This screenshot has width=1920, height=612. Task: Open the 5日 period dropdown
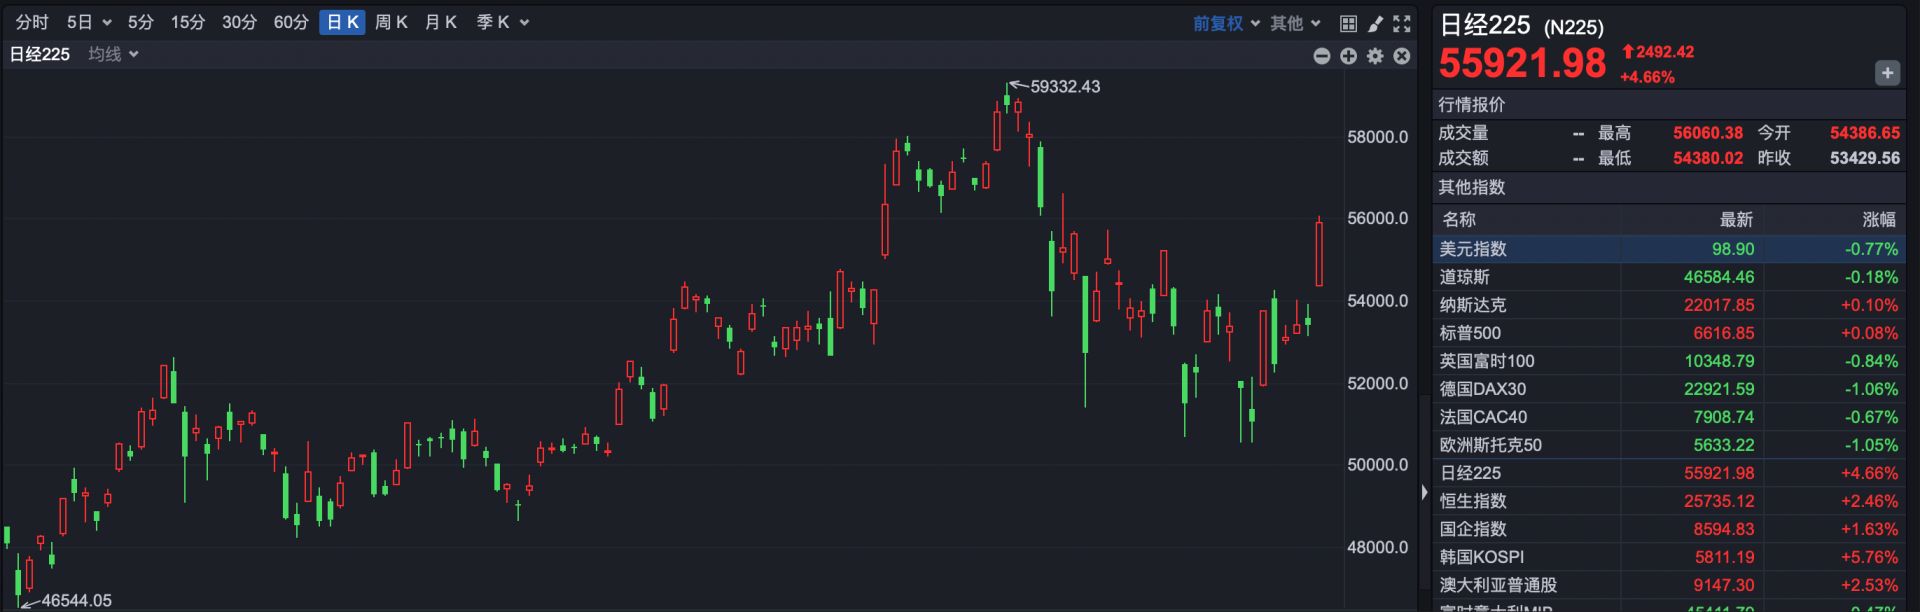[89, 22]
